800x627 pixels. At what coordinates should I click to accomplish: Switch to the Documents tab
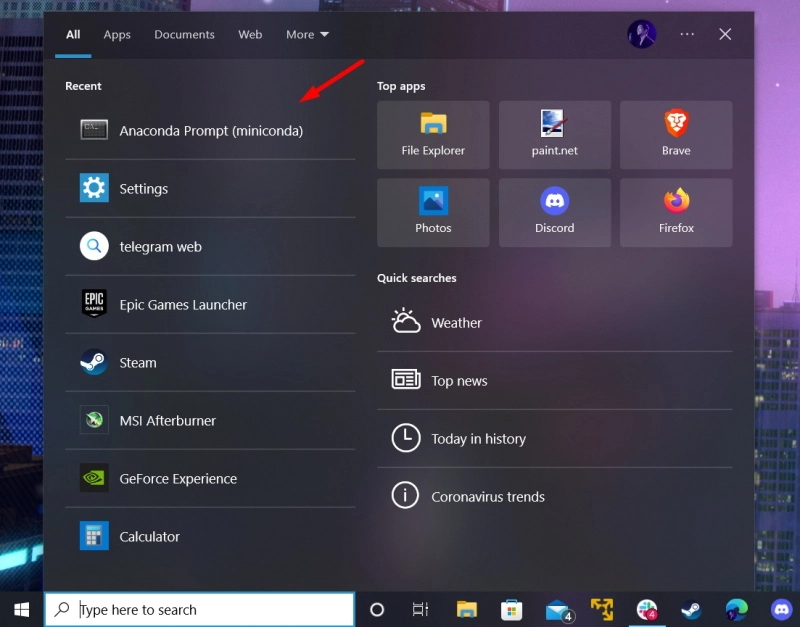[184, 35]
